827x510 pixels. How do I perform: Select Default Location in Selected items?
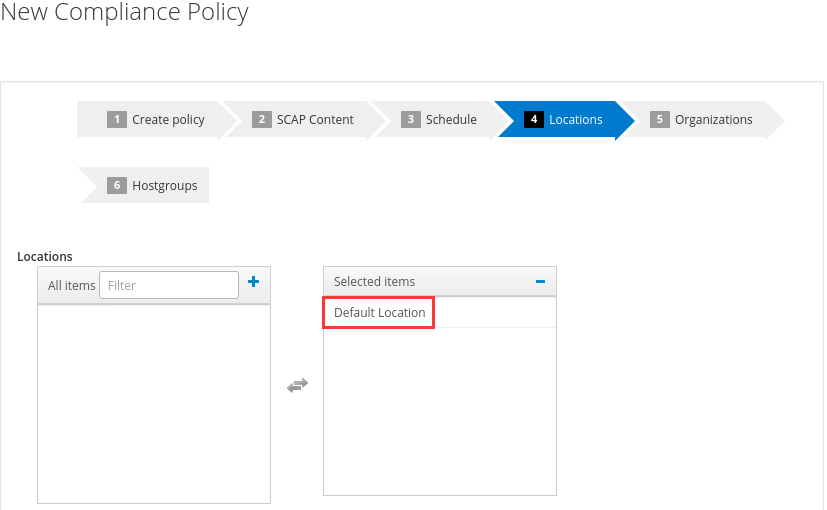[x=379, y=312]
